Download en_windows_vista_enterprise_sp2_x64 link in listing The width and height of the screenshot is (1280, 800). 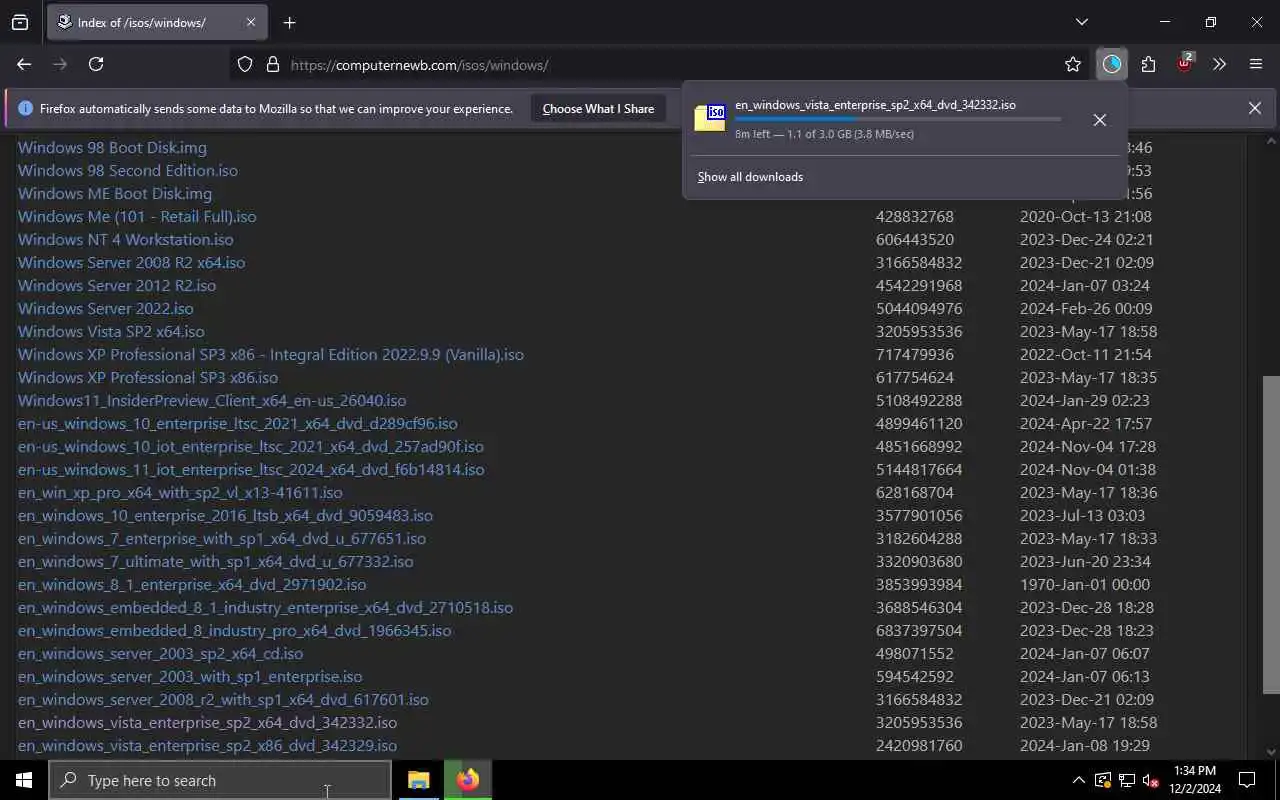pos(207,722)
